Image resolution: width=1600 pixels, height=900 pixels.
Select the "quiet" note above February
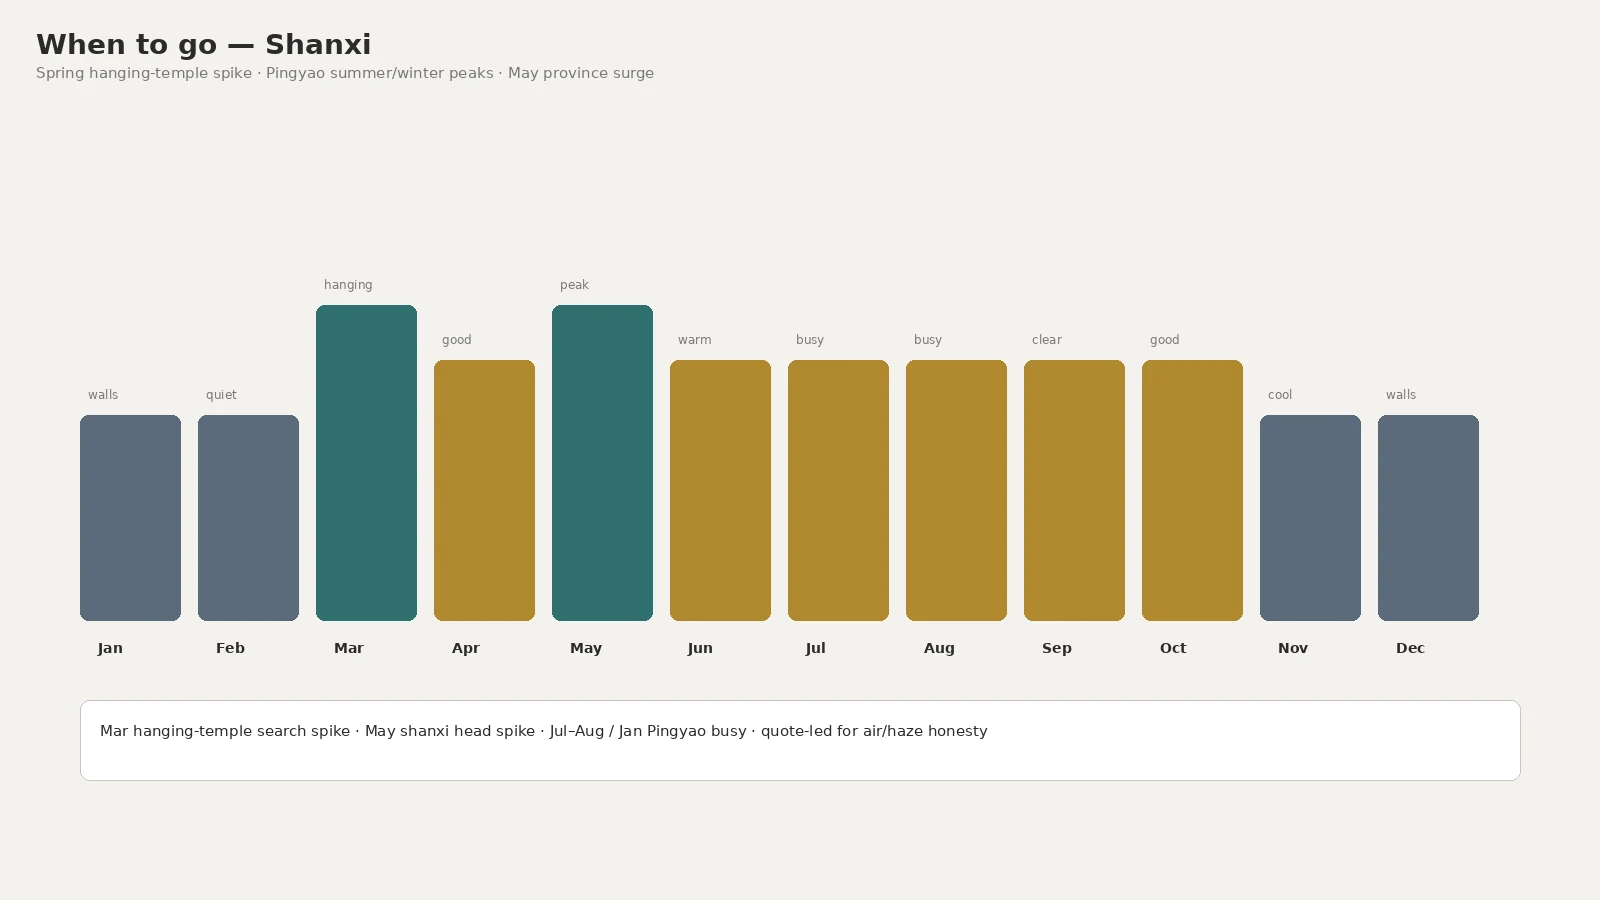coord(221,395)
